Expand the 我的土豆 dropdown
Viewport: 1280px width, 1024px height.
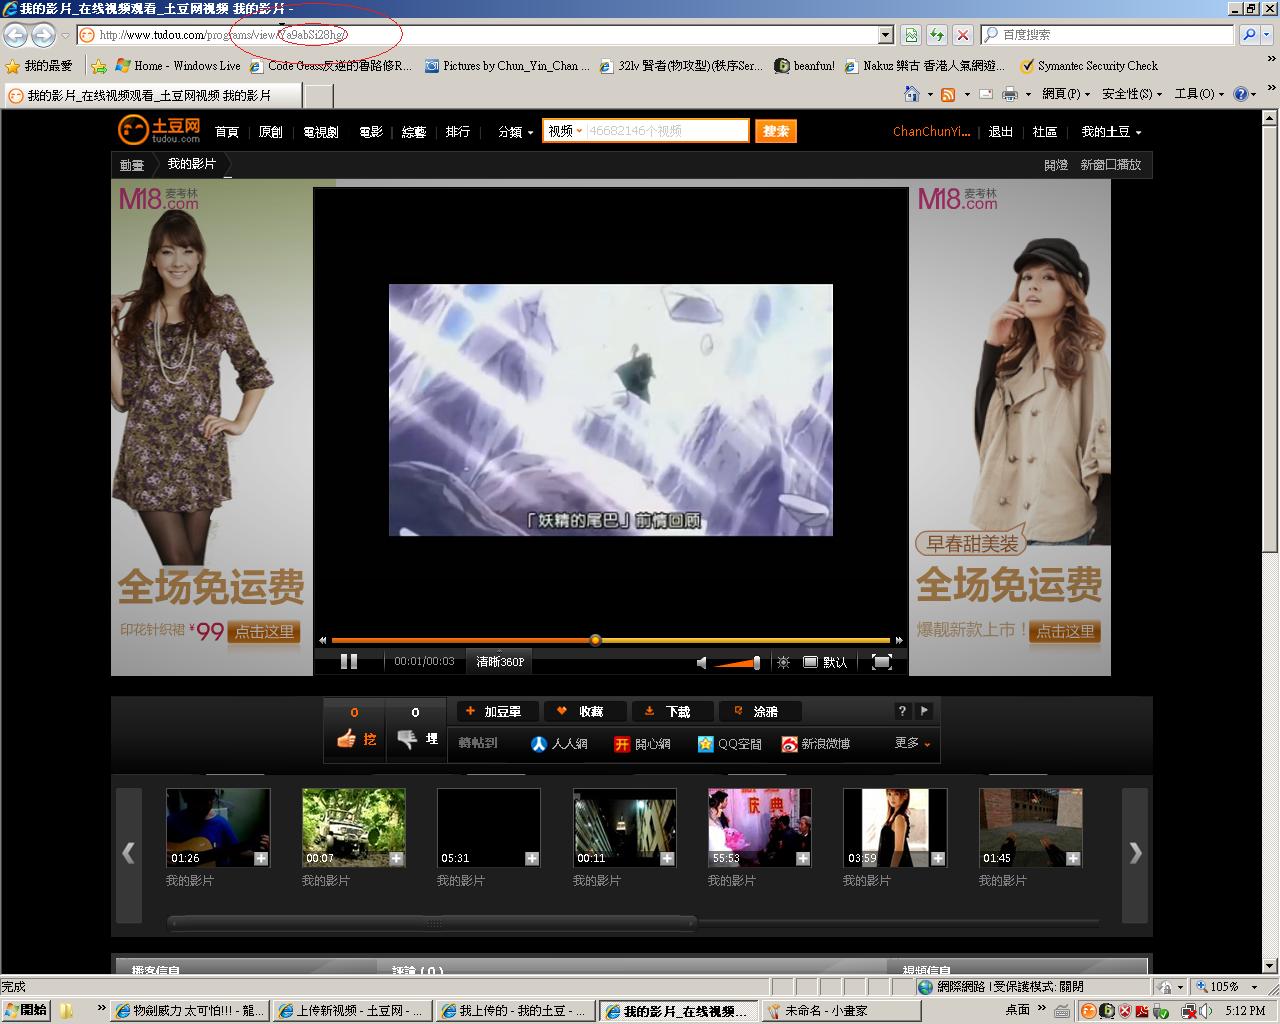pyautogui.click(x=1111, y=132)
